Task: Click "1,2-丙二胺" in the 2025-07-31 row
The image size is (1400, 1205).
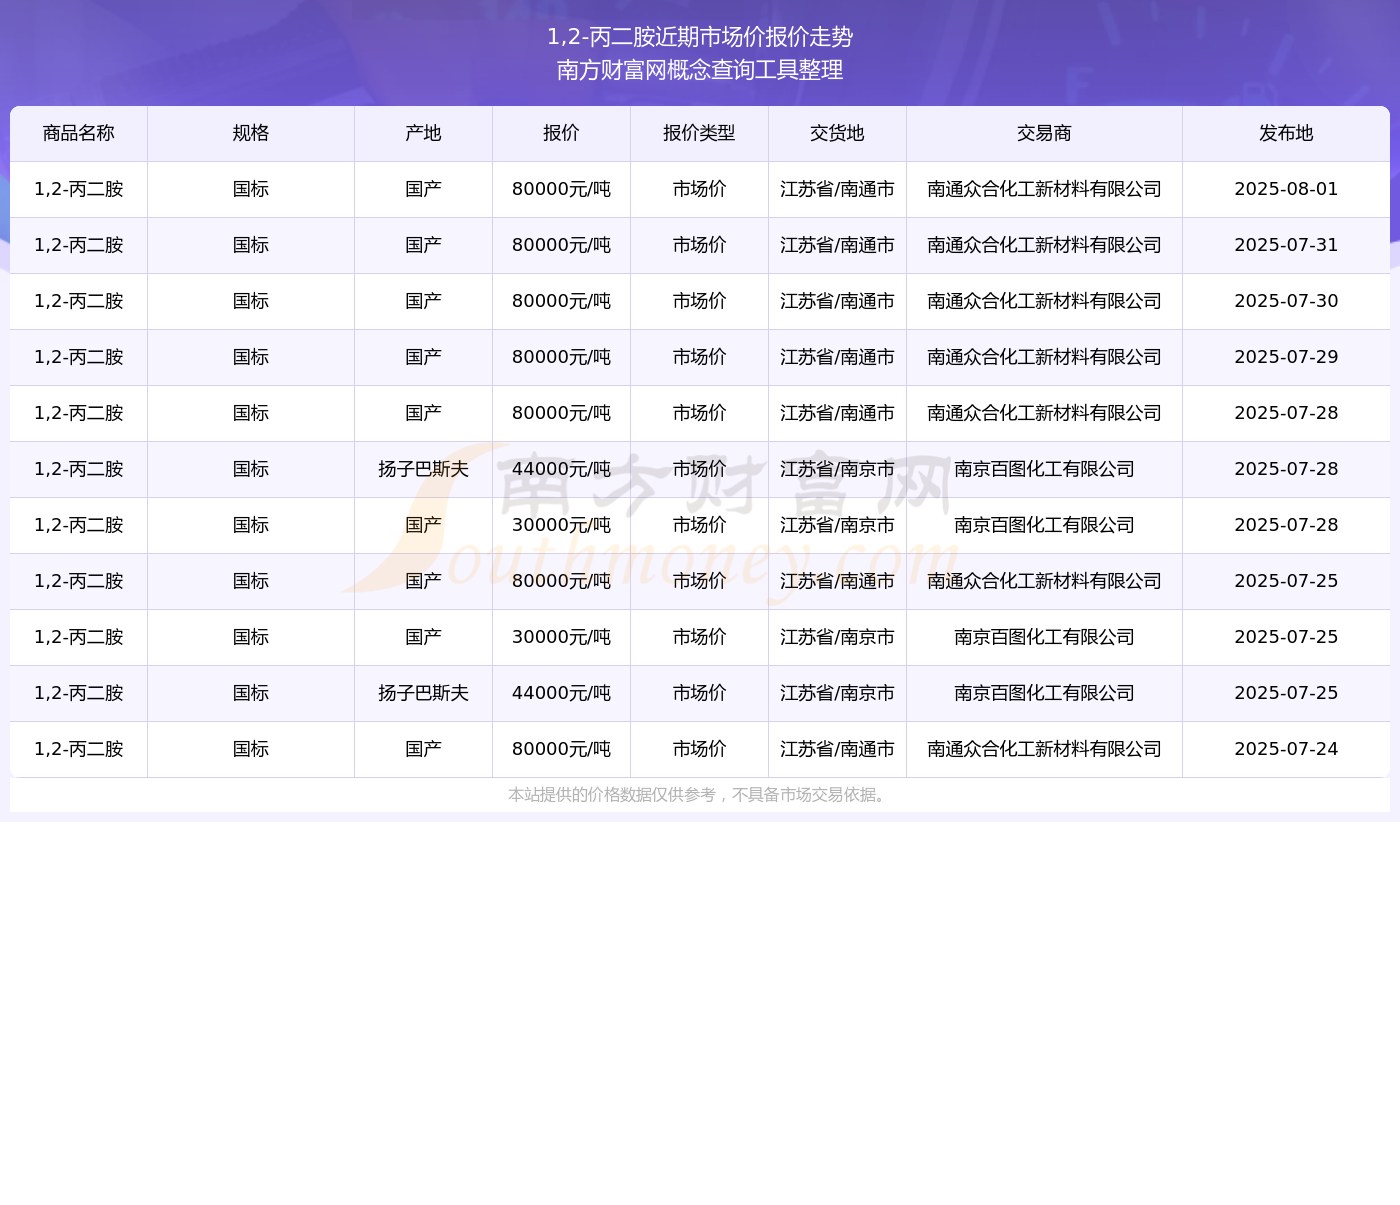Action: (79, 245)
